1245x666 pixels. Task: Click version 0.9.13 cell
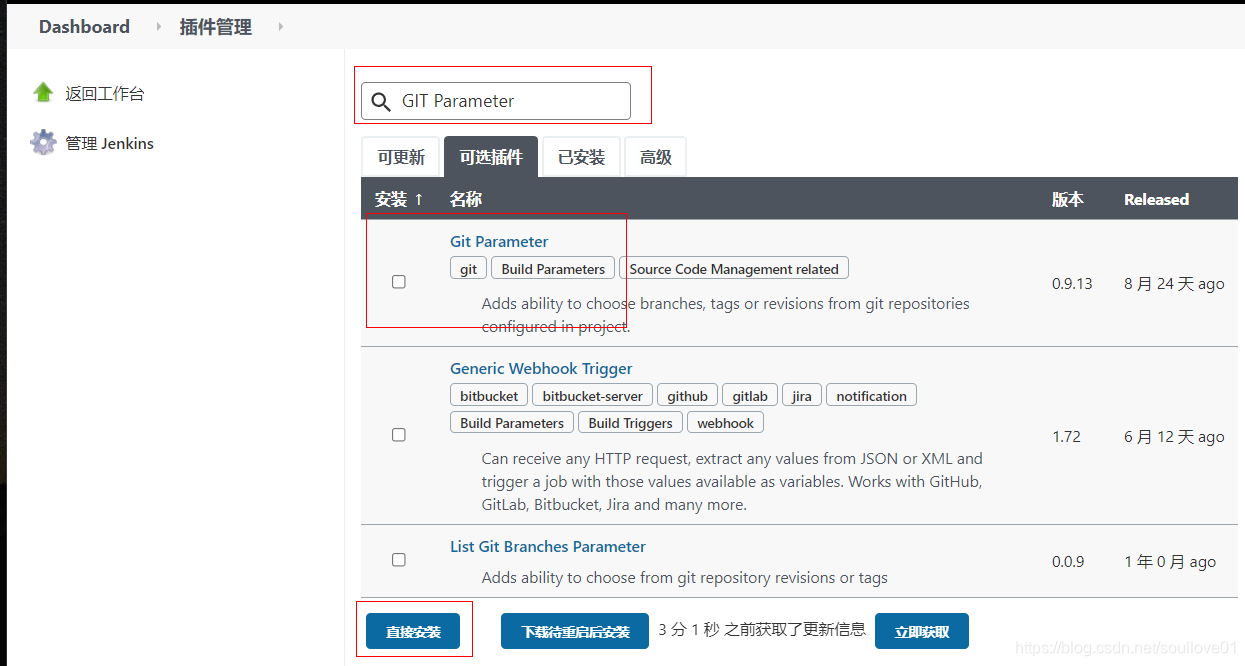[1072, 283]
